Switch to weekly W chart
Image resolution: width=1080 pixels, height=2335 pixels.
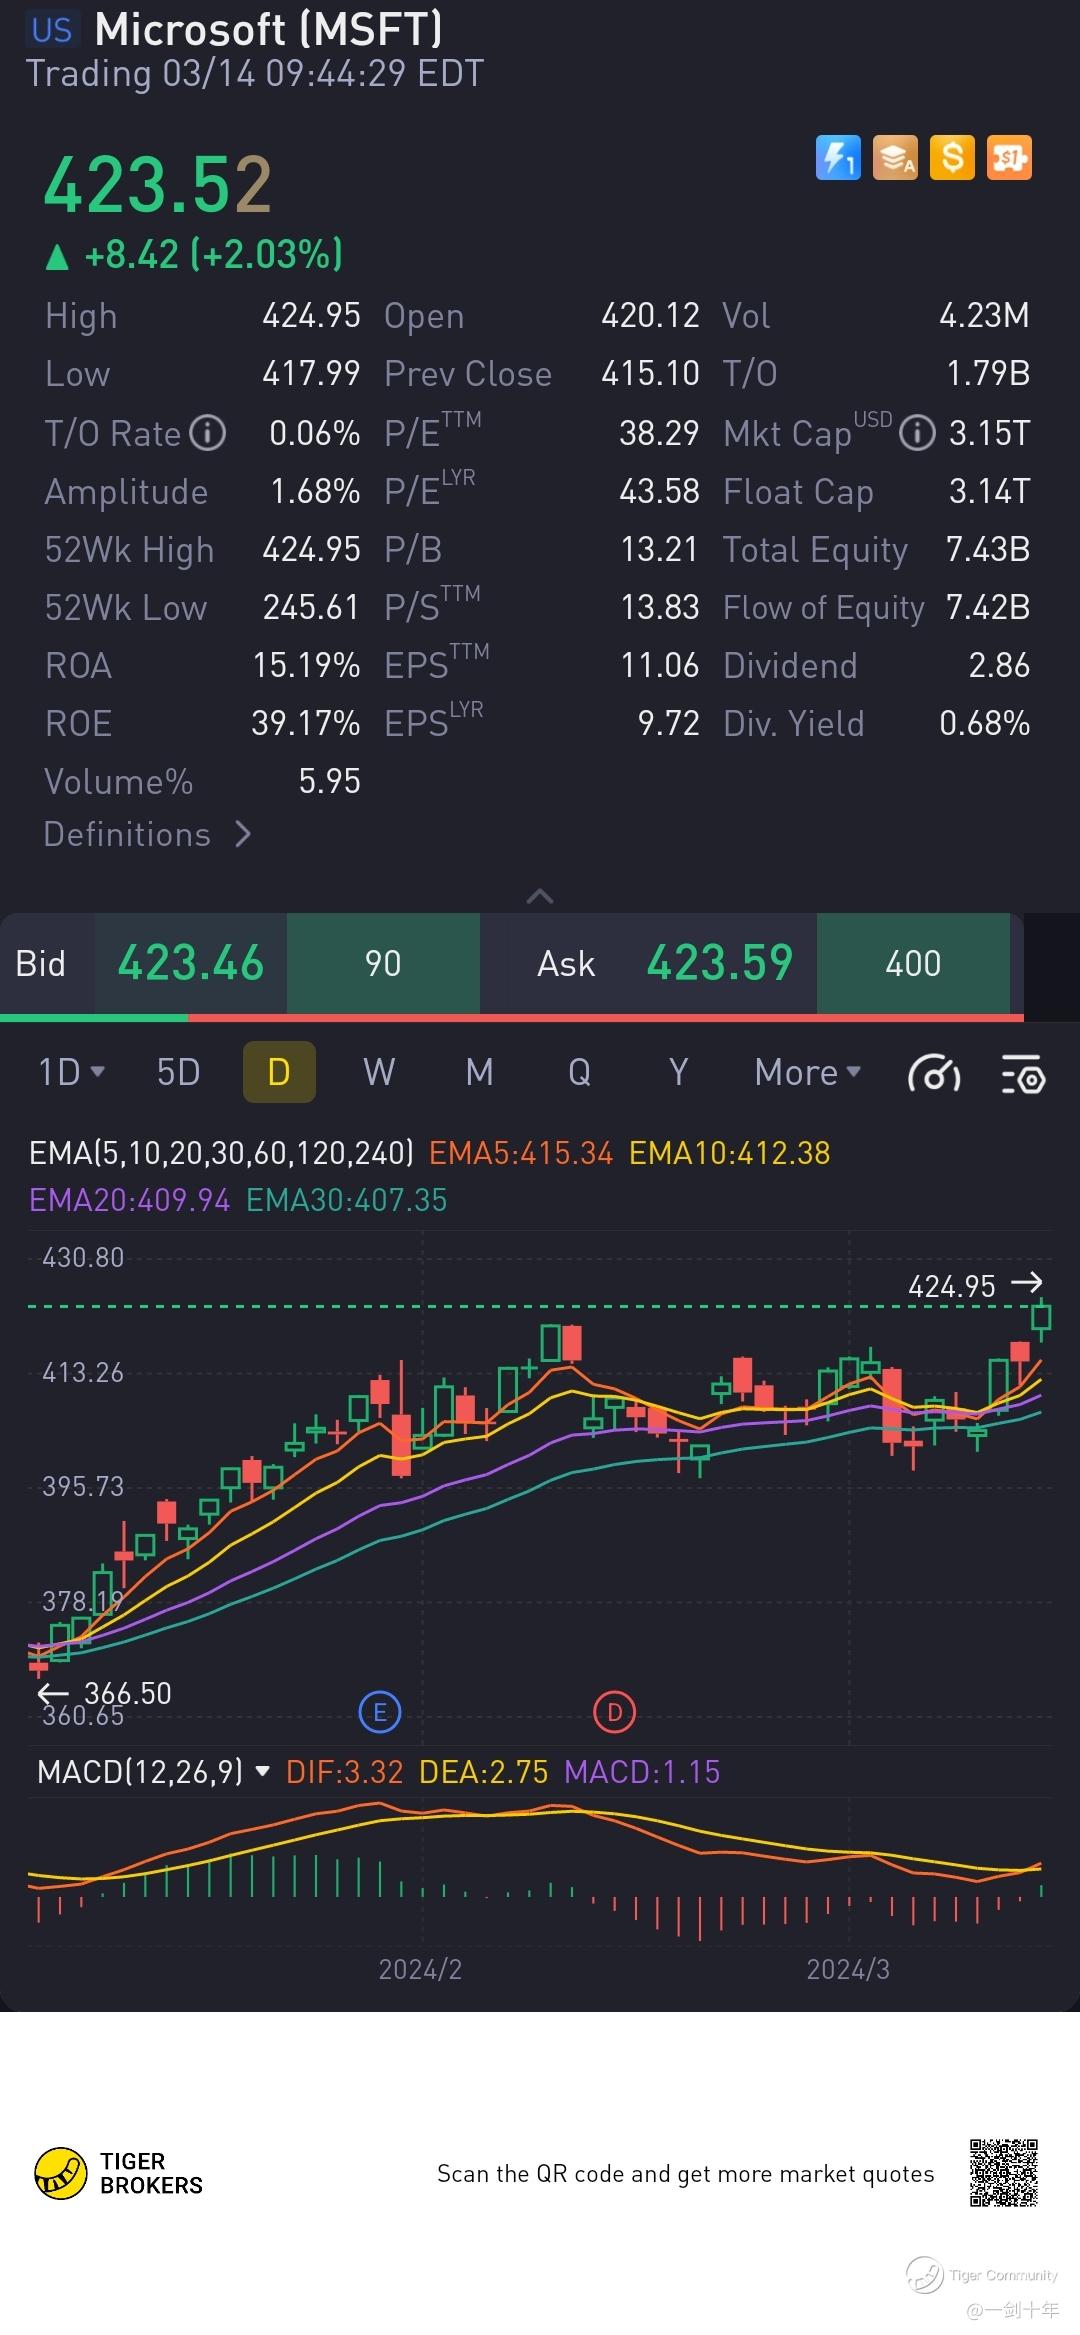[x=379, y=1072]
